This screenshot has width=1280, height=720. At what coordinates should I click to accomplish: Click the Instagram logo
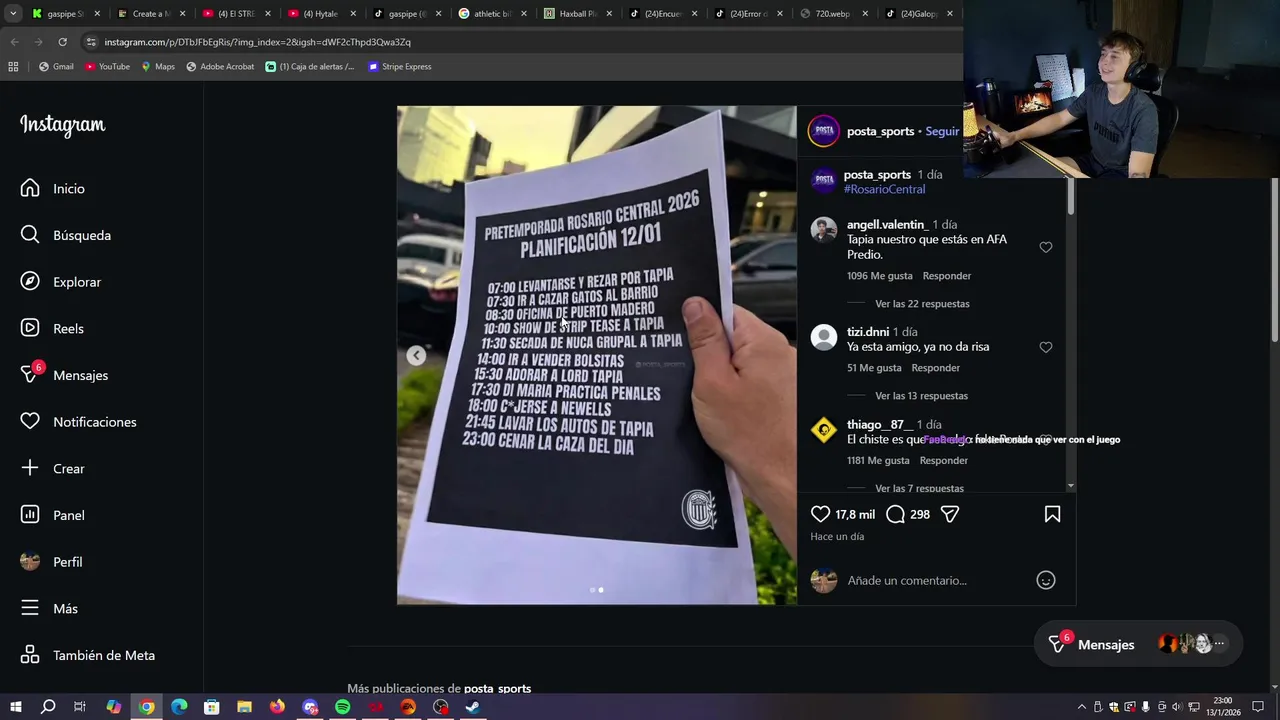click(62, 125)
